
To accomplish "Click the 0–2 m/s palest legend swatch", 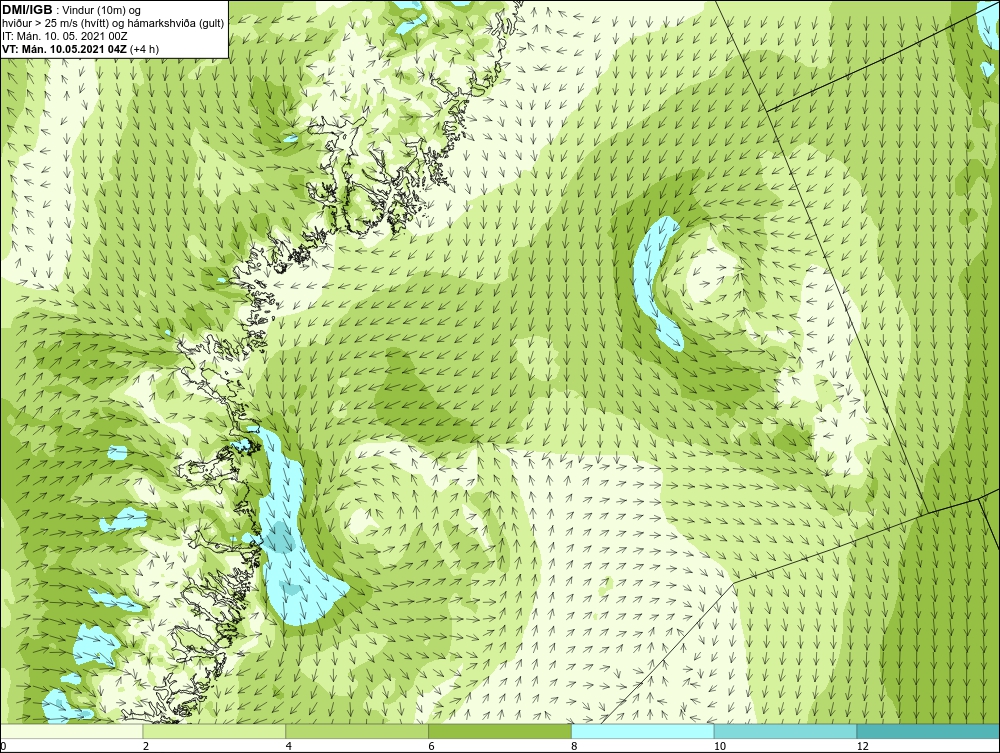I will [x=71, y=731].
